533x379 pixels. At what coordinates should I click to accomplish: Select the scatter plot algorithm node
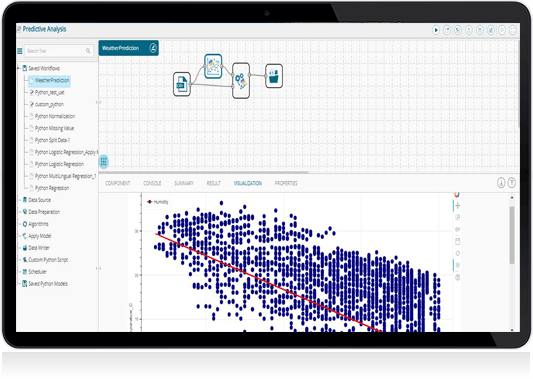coord(213,66)
